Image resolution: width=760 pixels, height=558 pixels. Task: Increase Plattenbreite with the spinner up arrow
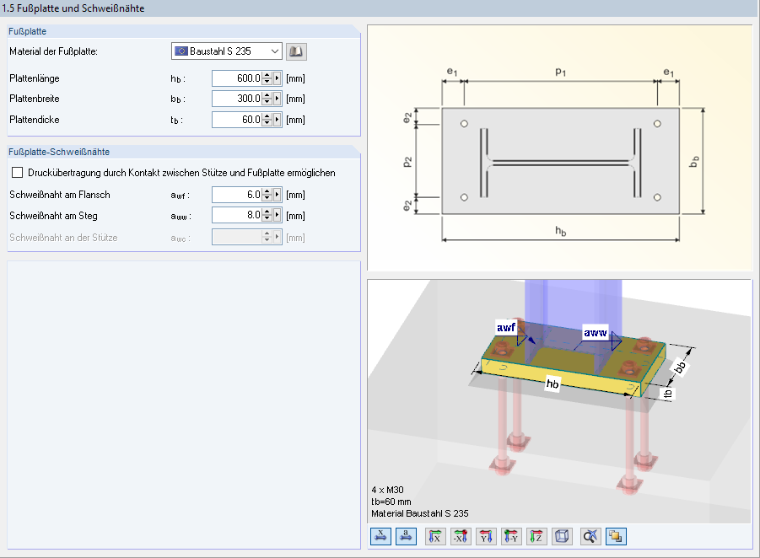click(x=267, y=96)
